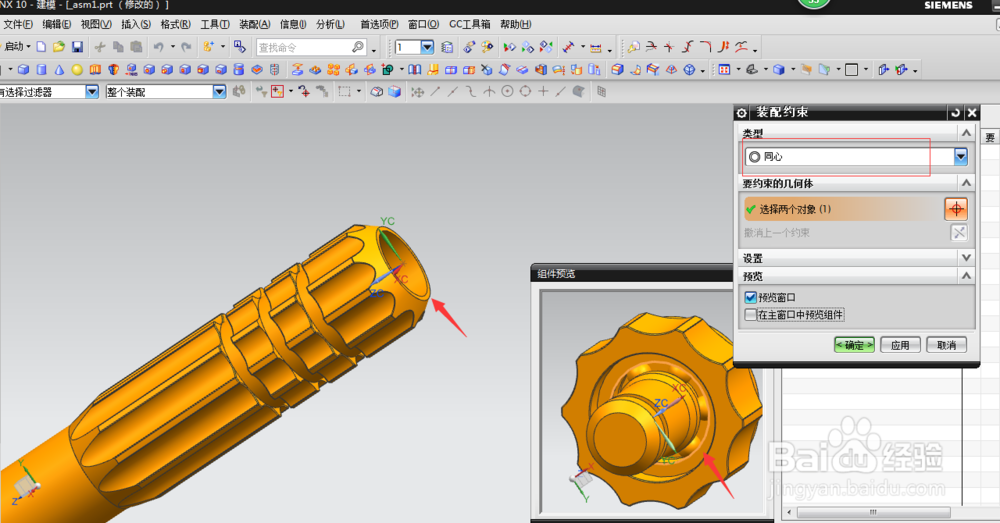
Task: Collapse the 类型 section
Action: [966, 133]
